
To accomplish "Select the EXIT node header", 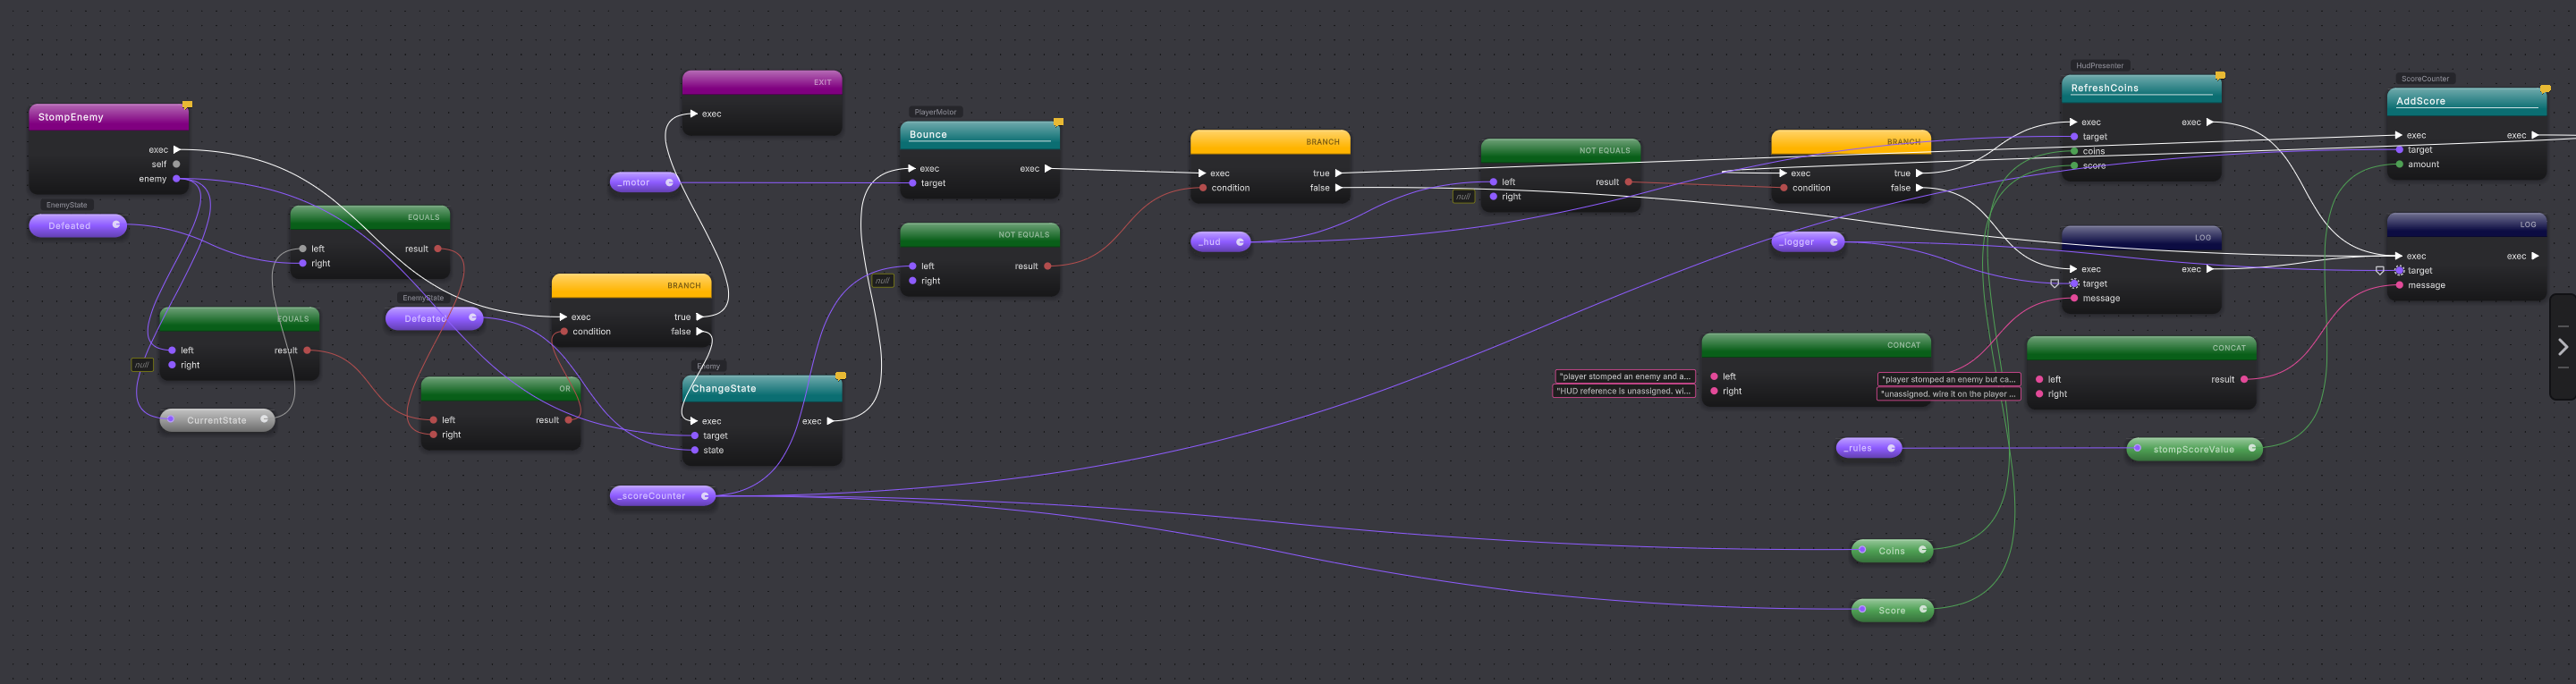I will 762,83.
